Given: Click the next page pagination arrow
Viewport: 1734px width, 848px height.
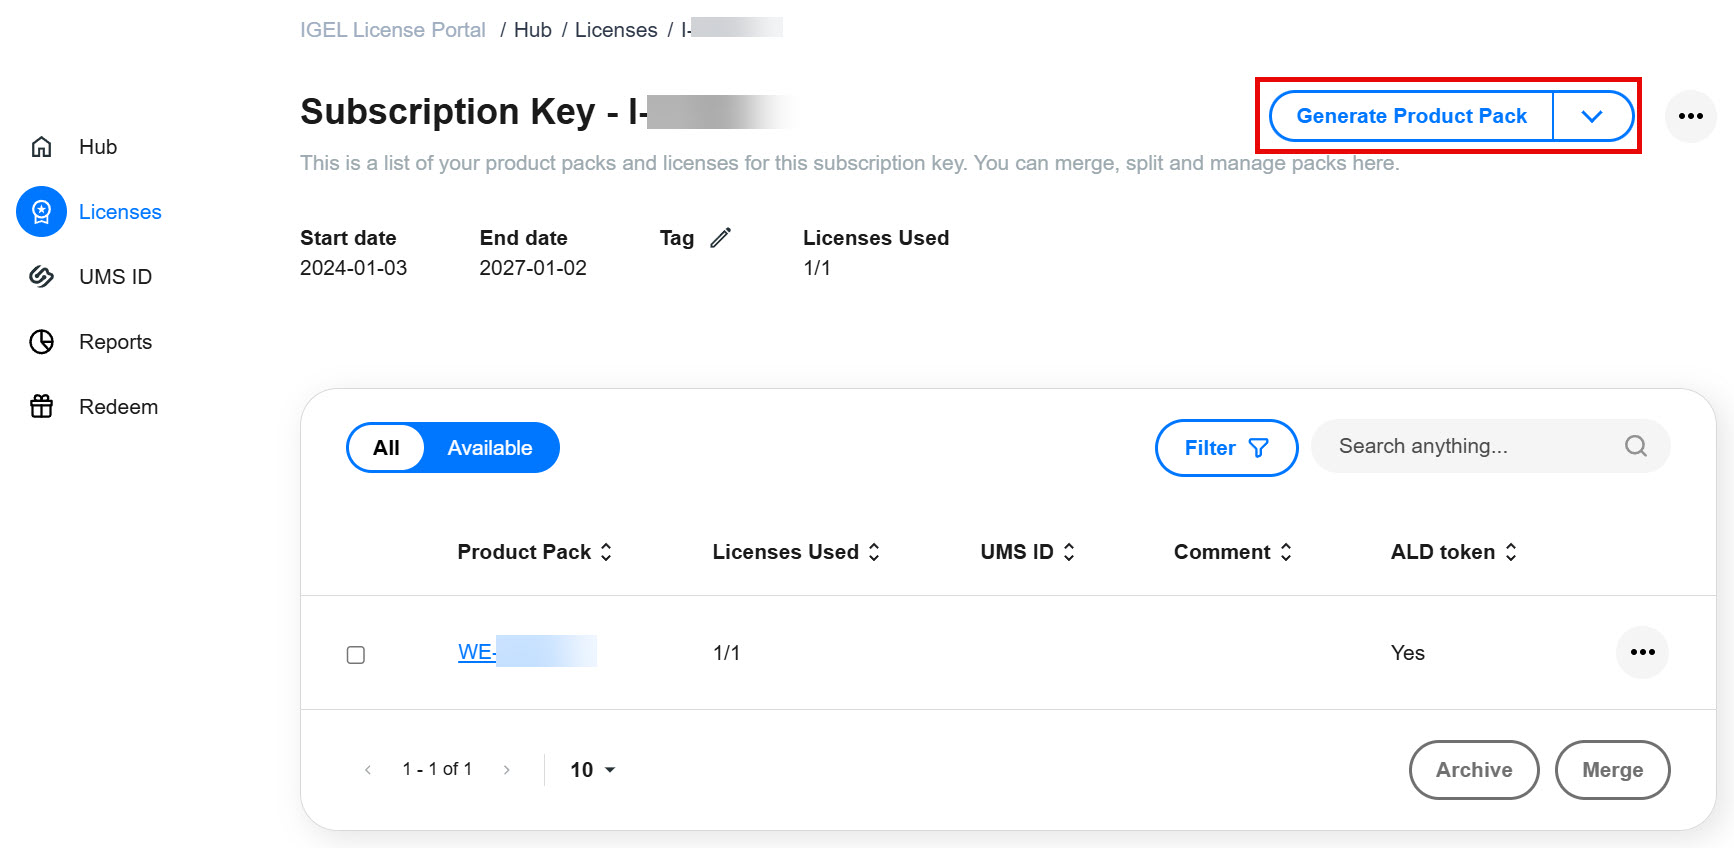Looking at the screenshot, I should (507, 769).
